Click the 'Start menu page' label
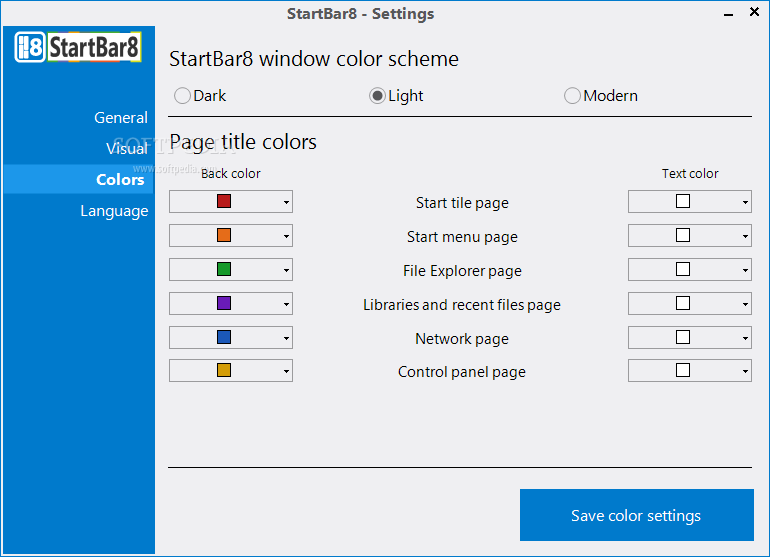 point(462,237)
